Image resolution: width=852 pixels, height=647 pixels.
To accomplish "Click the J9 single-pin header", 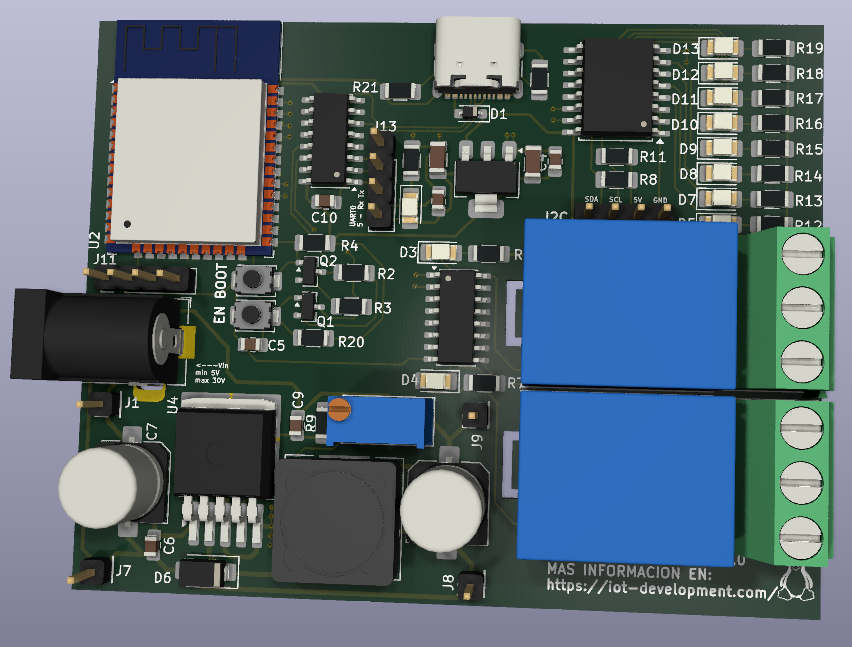I will (x=473, y=416).
